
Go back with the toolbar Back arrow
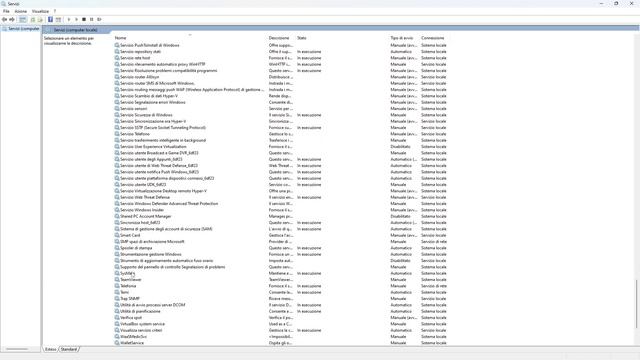pos(4,20)
